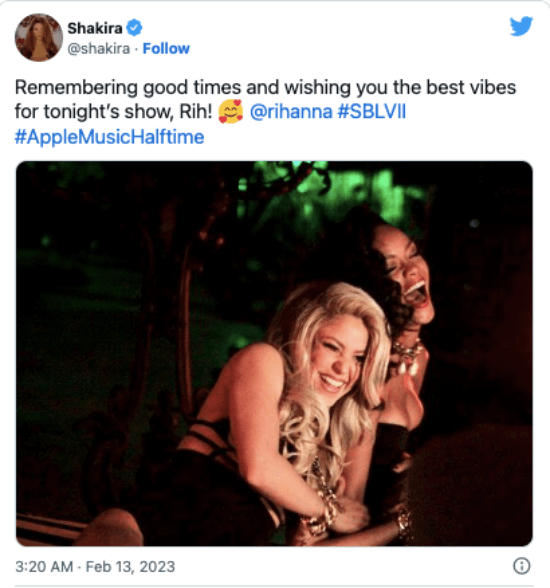Follow the @shakira account

pyautogui.click(x=166, y=49)
